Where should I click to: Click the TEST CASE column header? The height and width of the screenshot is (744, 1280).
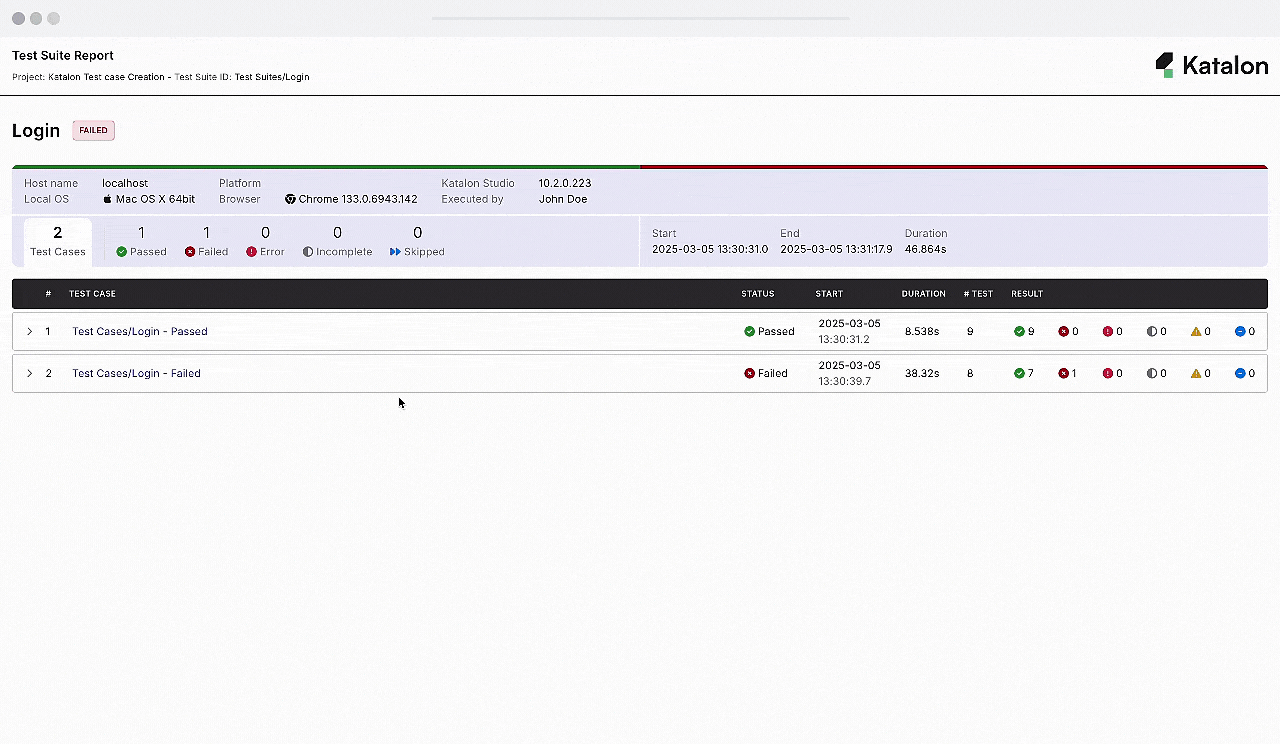coord(92,294)
